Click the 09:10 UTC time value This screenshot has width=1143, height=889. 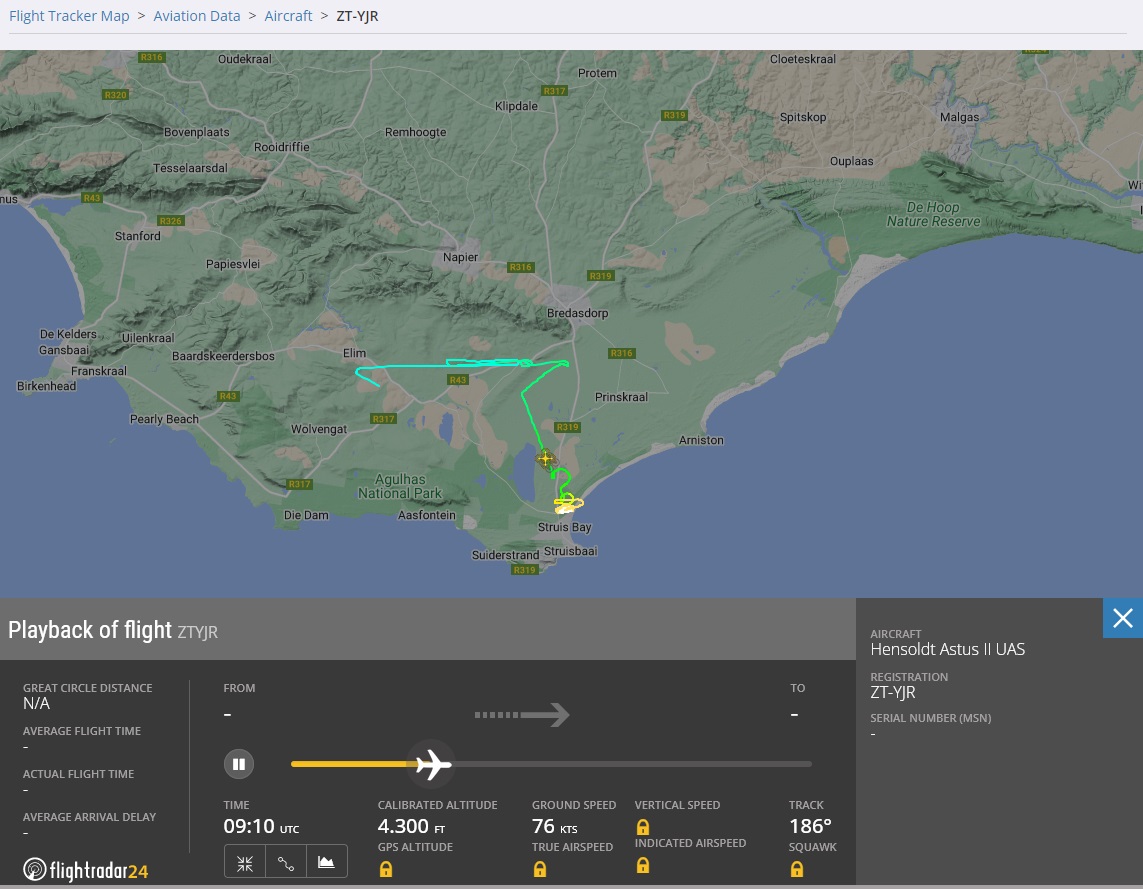click(x=261, y=826)
